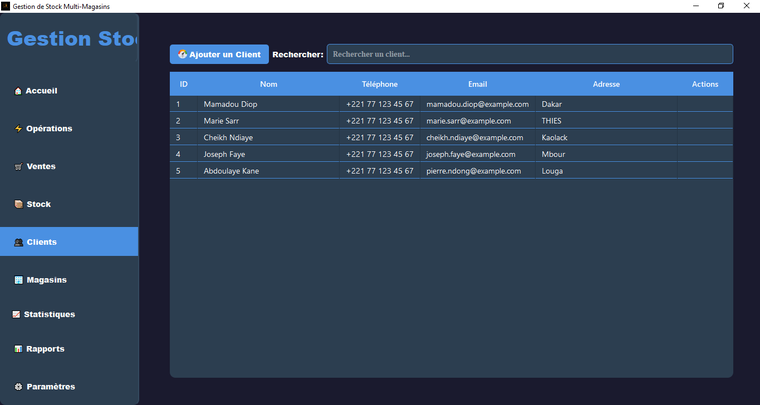Click the gear icon beside Paramètres
Image resolution: width=760 pixels, height=405 pixels.
click(18, 387)
